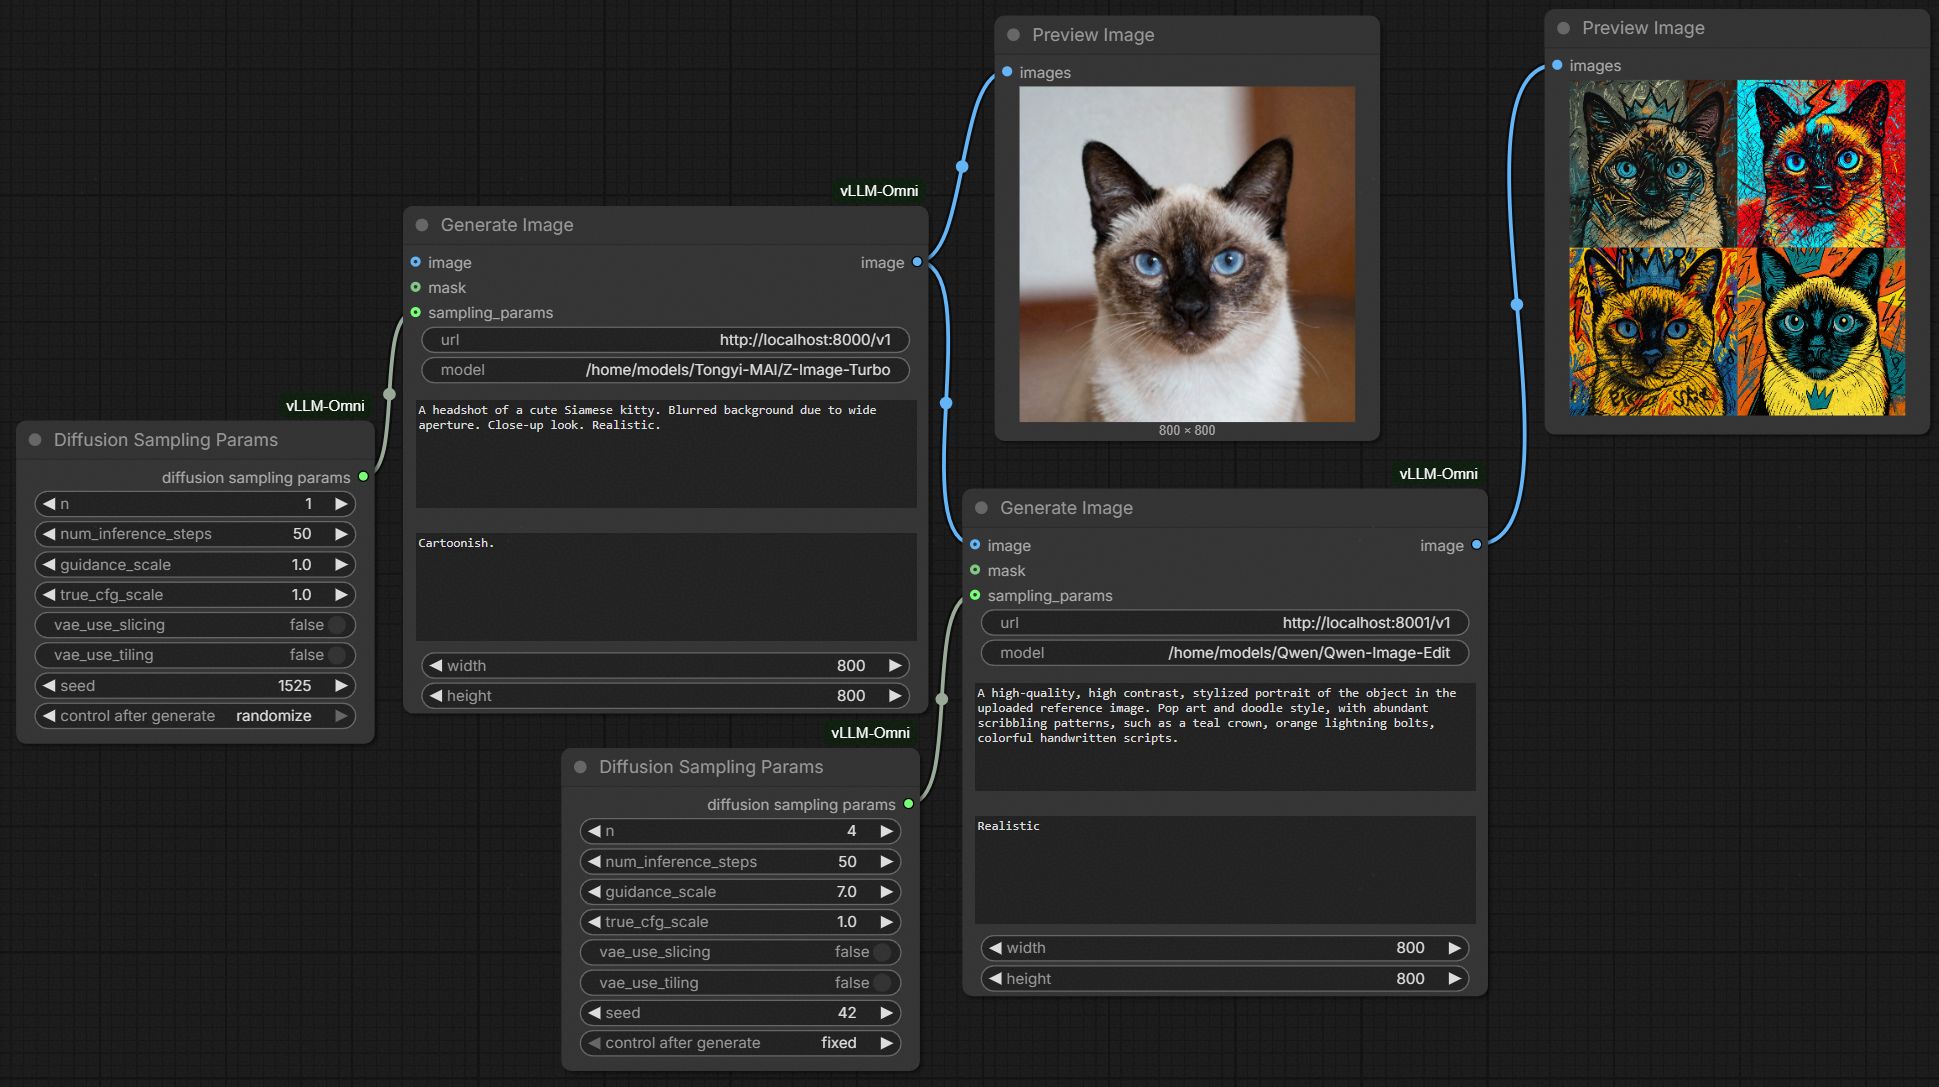
Task: Enable vae_use_tiling in the seed-42 sampling node
Action: point(740,983)
